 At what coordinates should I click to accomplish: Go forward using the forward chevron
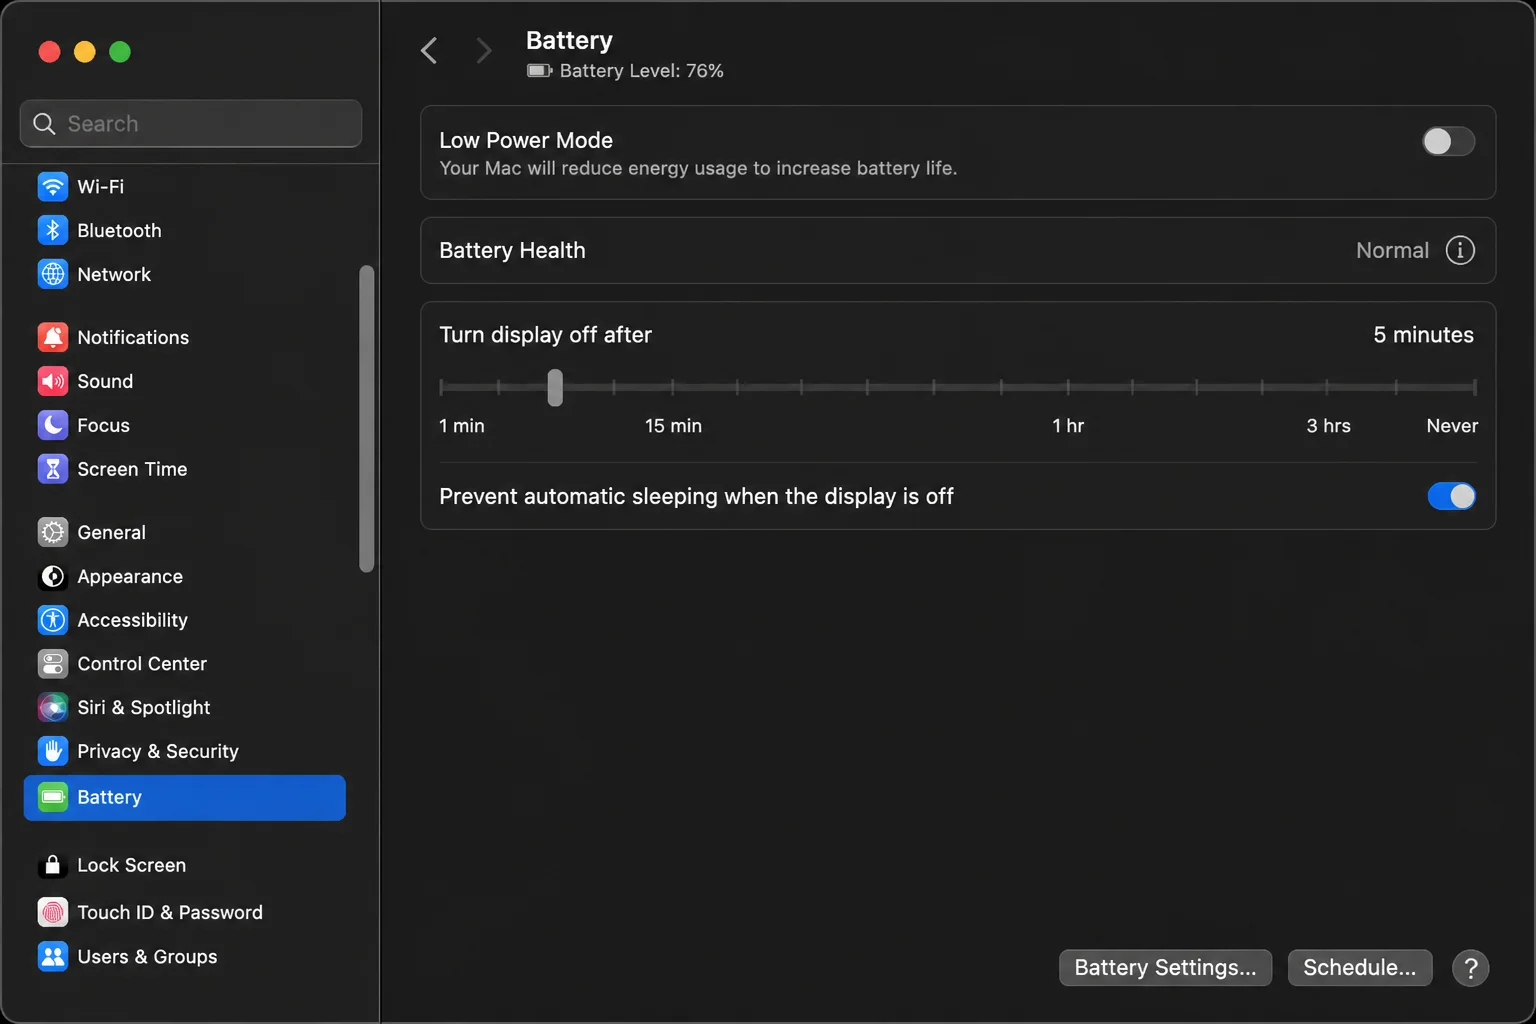(x=484, y=50)
